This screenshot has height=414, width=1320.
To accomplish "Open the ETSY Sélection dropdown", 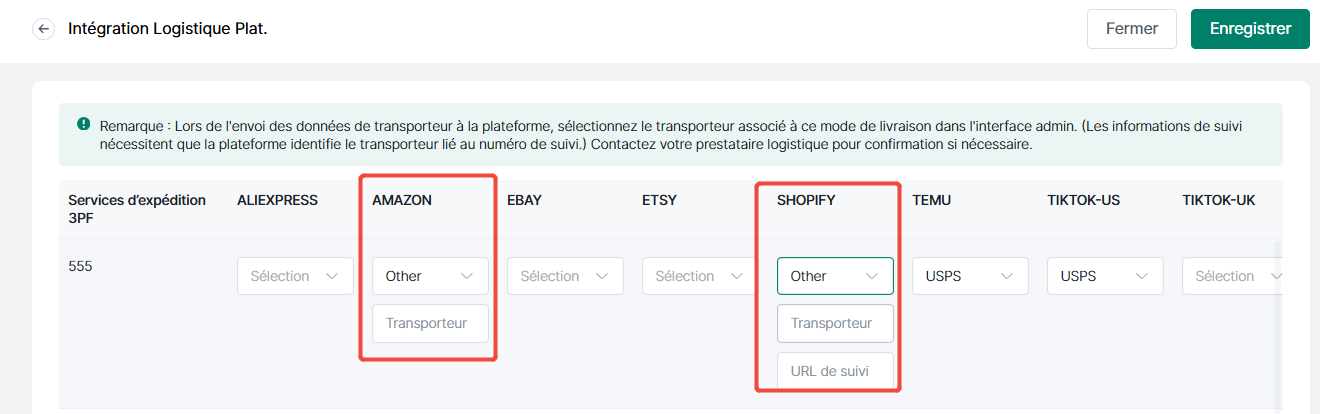I will tap(700, 276).
